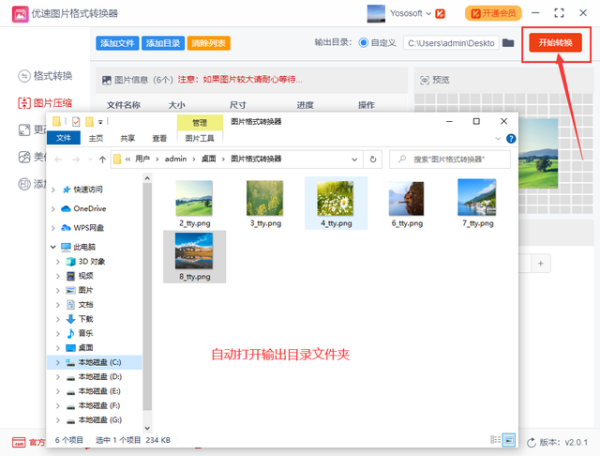600x456 pixels.
Task: Open the output directory folder icon
Action: (x=508, y=44)
